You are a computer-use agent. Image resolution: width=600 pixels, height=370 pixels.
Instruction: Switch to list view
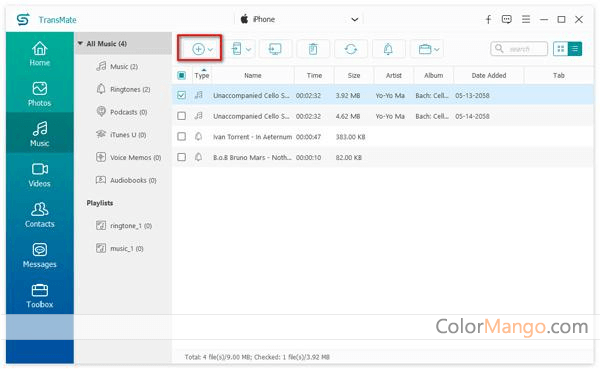575,49
